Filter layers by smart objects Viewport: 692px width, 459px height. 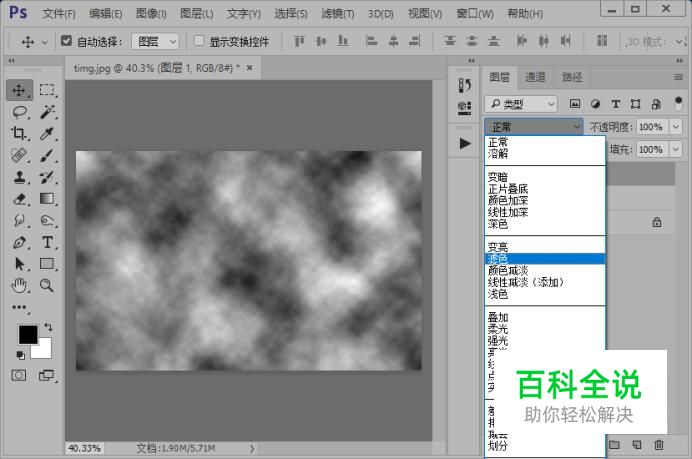pos(656,104)
